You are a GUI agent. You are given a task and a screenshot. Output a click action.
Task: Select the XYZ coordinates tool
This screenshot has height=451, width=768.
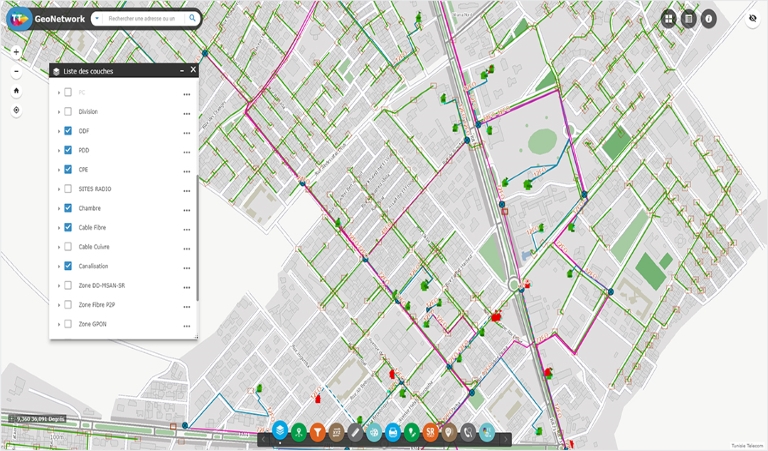pyautogui.click(x=336, y=432)
